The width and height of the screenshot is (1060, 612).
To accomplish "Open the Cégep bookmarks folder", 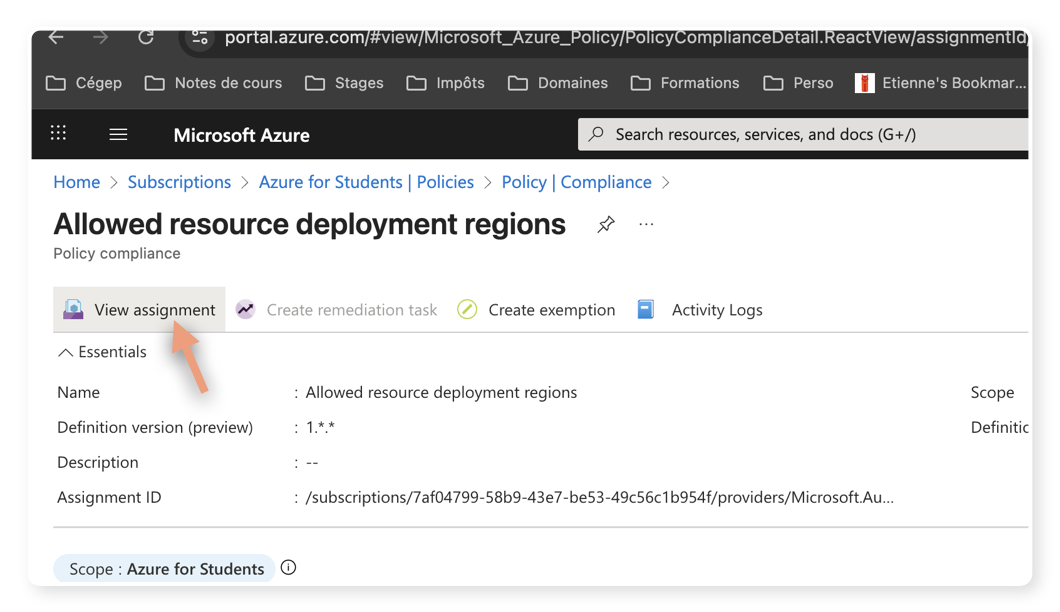I will 84,83.
